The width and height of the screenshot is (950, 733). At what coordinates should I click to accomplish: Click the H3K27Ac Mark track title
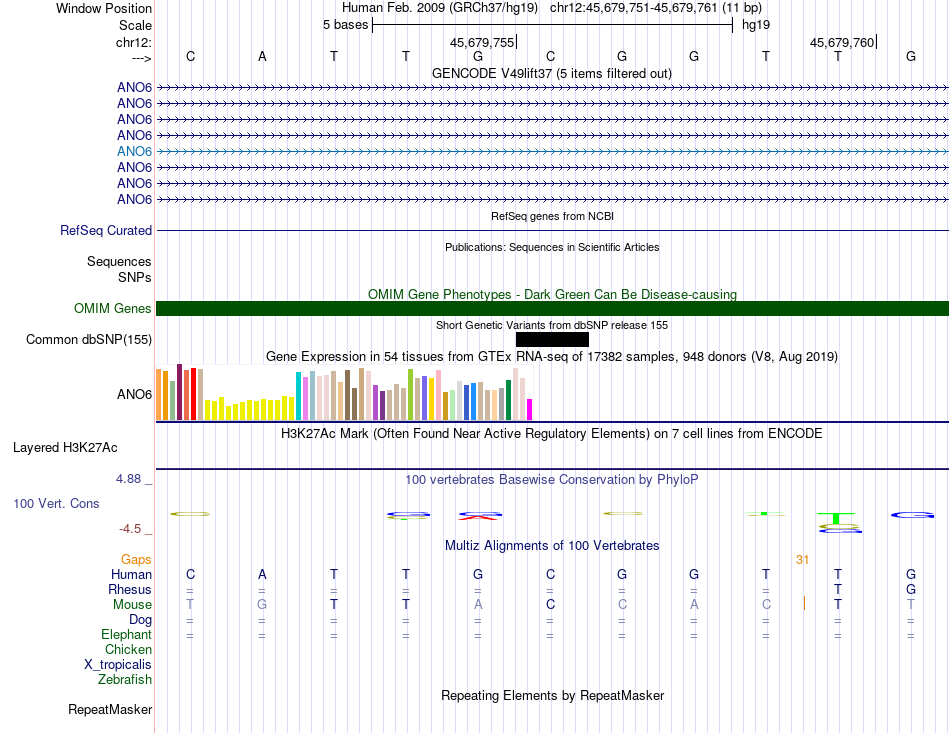[552, 434]
